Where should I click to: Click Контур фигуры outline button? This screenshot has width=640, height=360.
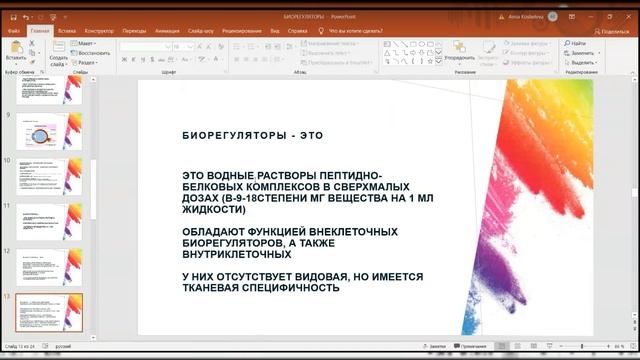(x=525, y=53)
